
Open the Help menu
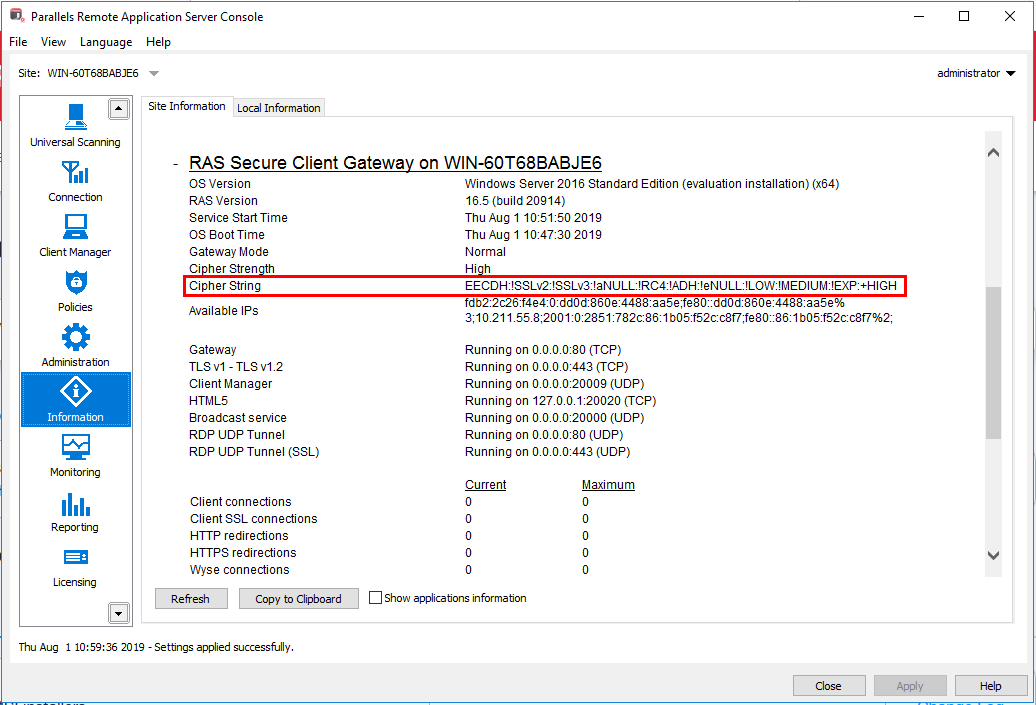click(158, 42)
